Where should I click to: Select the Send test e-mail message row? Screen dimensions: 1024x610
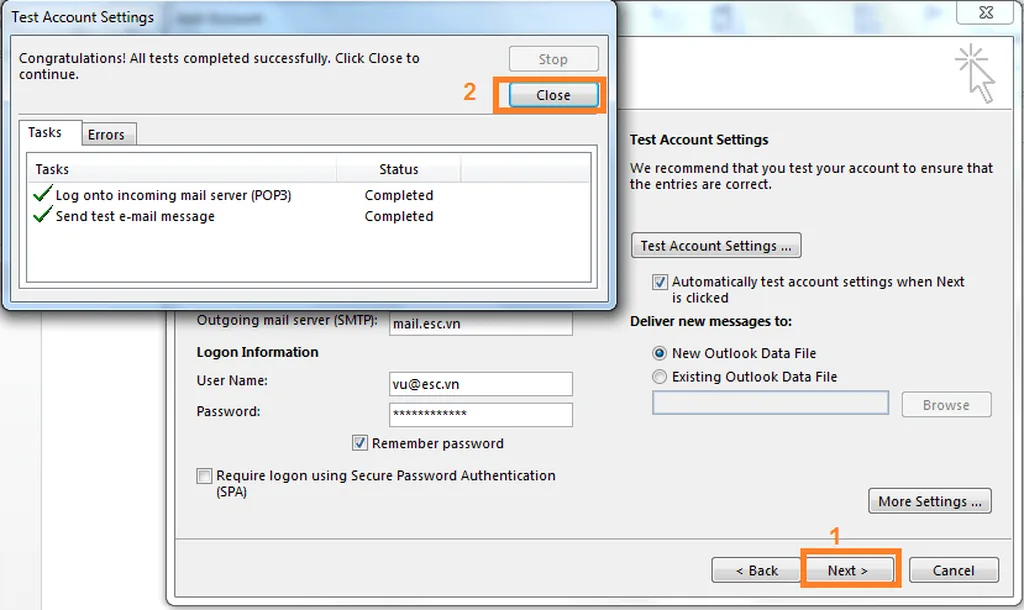308,216
